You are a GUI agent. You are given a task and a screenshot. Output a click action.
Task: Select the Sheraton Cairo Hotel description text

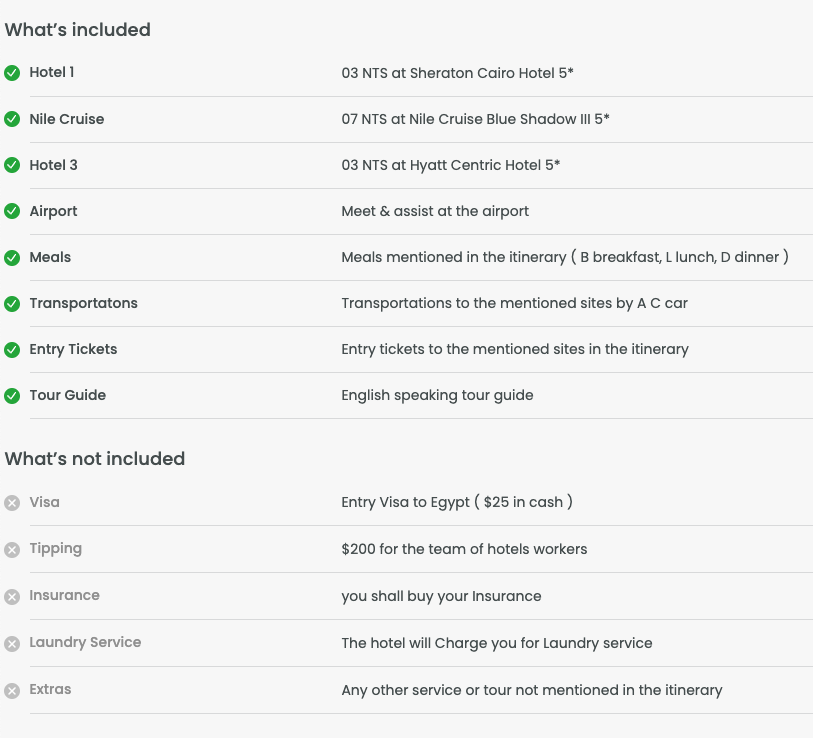(457, 73)
